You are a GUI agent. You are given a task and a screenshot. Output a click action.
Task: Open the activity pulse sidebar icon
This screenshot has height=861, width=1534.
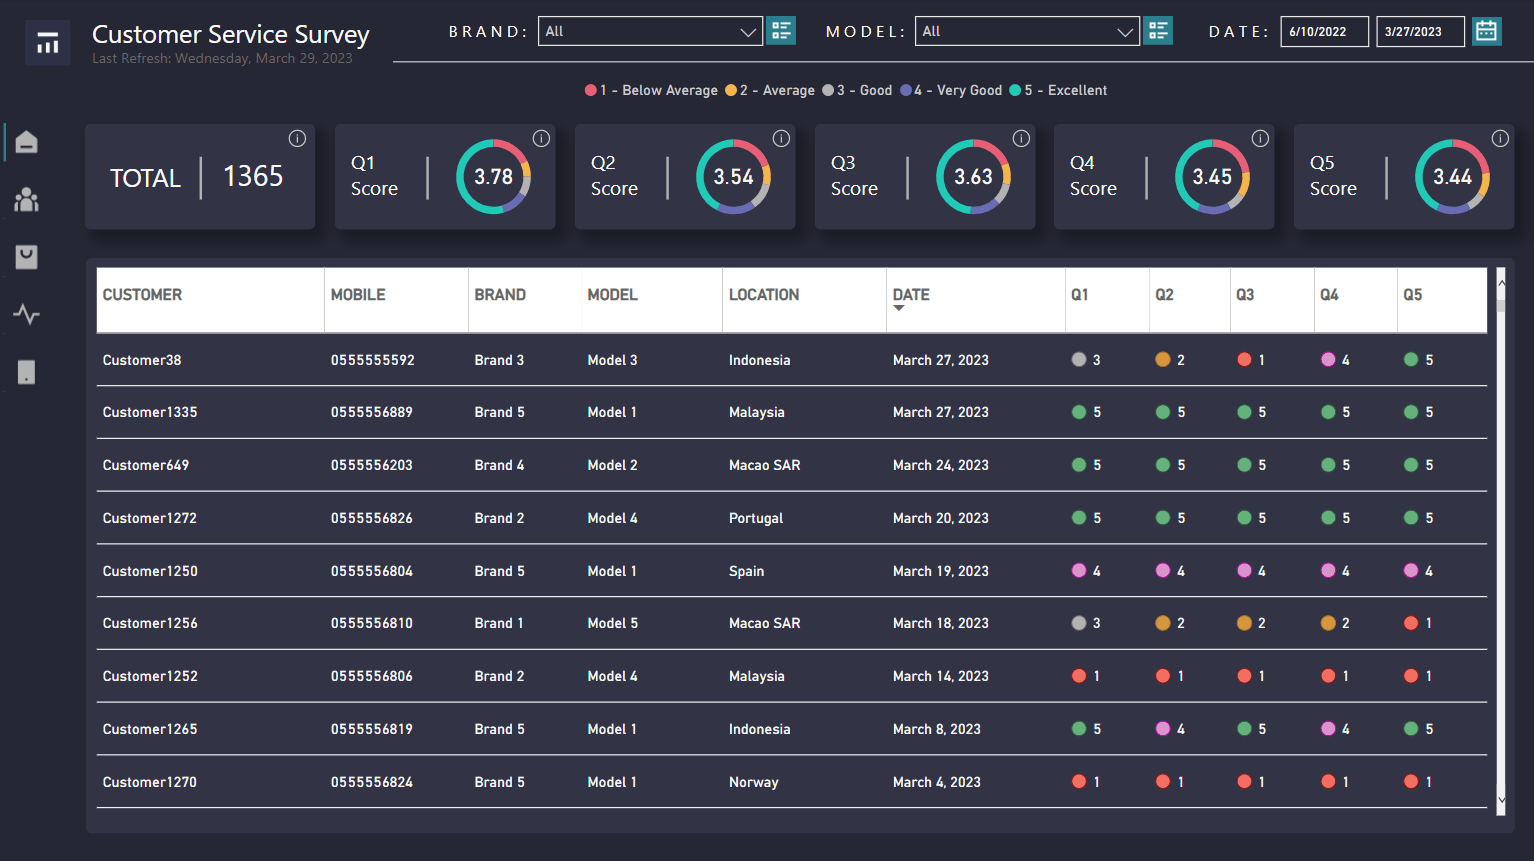(27, 315)
